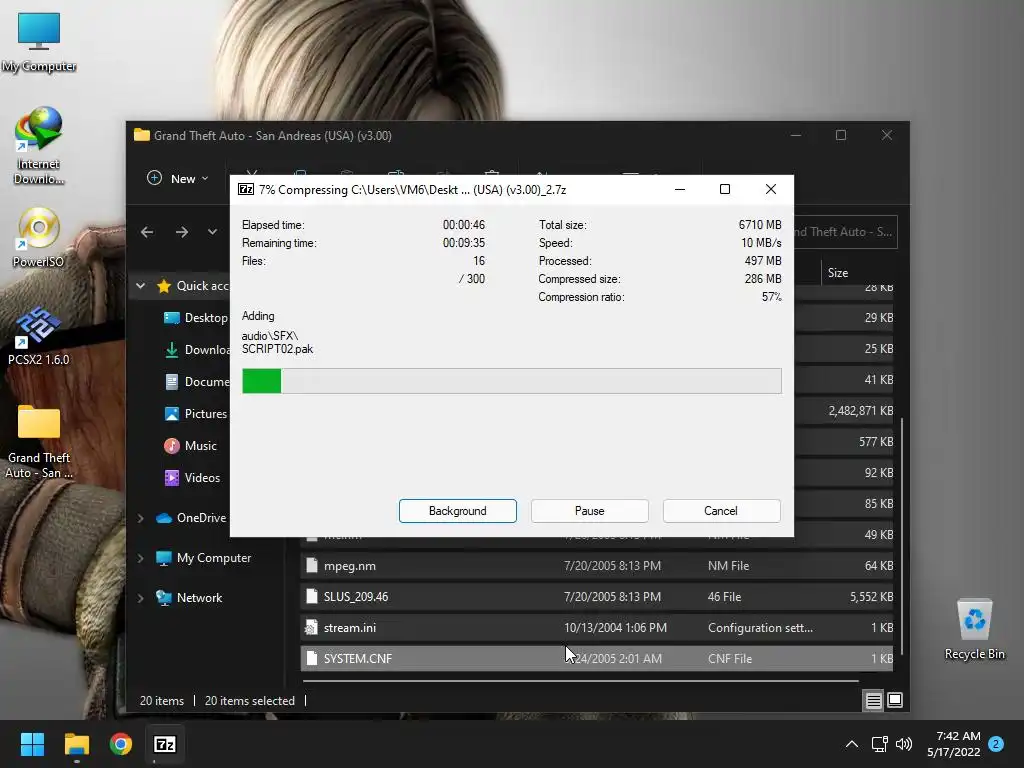Open File Explorer from taskbar
1024x768 pixels.
click(76, 744)
